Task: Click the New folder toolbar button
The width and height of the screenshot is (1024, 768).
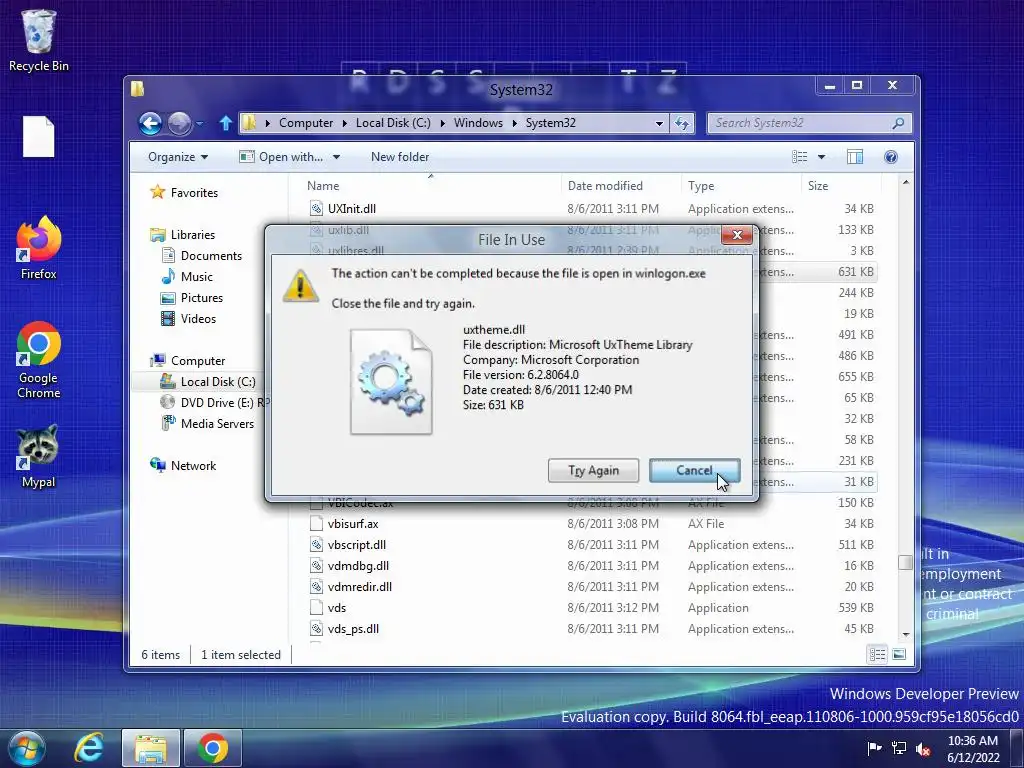Action: [400, 157]
